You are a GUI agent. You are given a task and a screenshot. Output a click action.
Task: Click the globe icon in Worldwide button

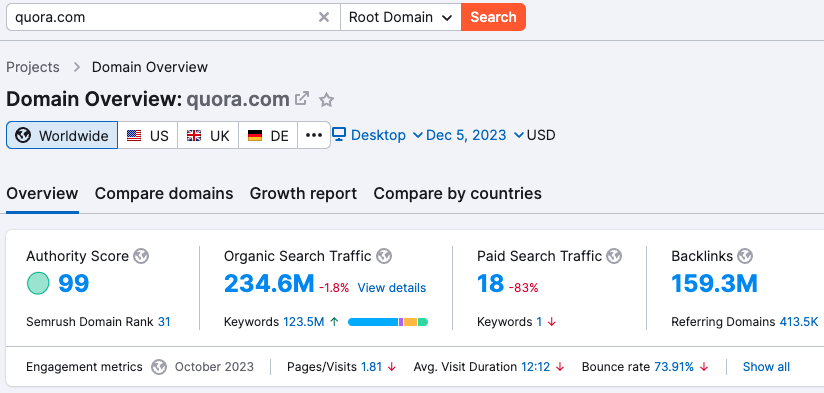(x=23, y=136)
